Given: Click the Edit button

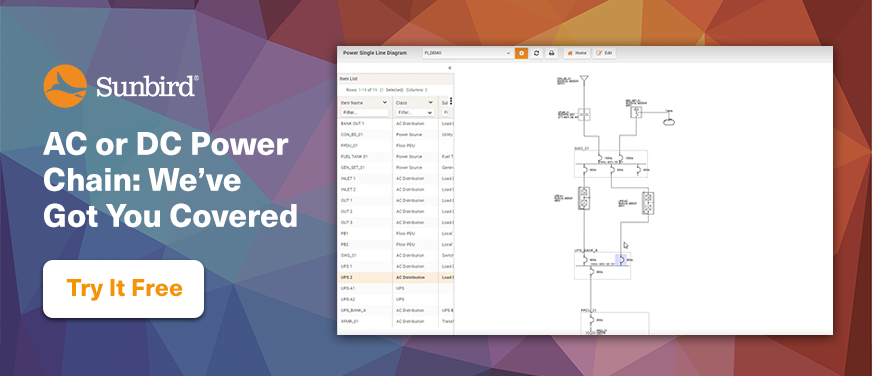Looking at the screenshot, I should (604, 53).
